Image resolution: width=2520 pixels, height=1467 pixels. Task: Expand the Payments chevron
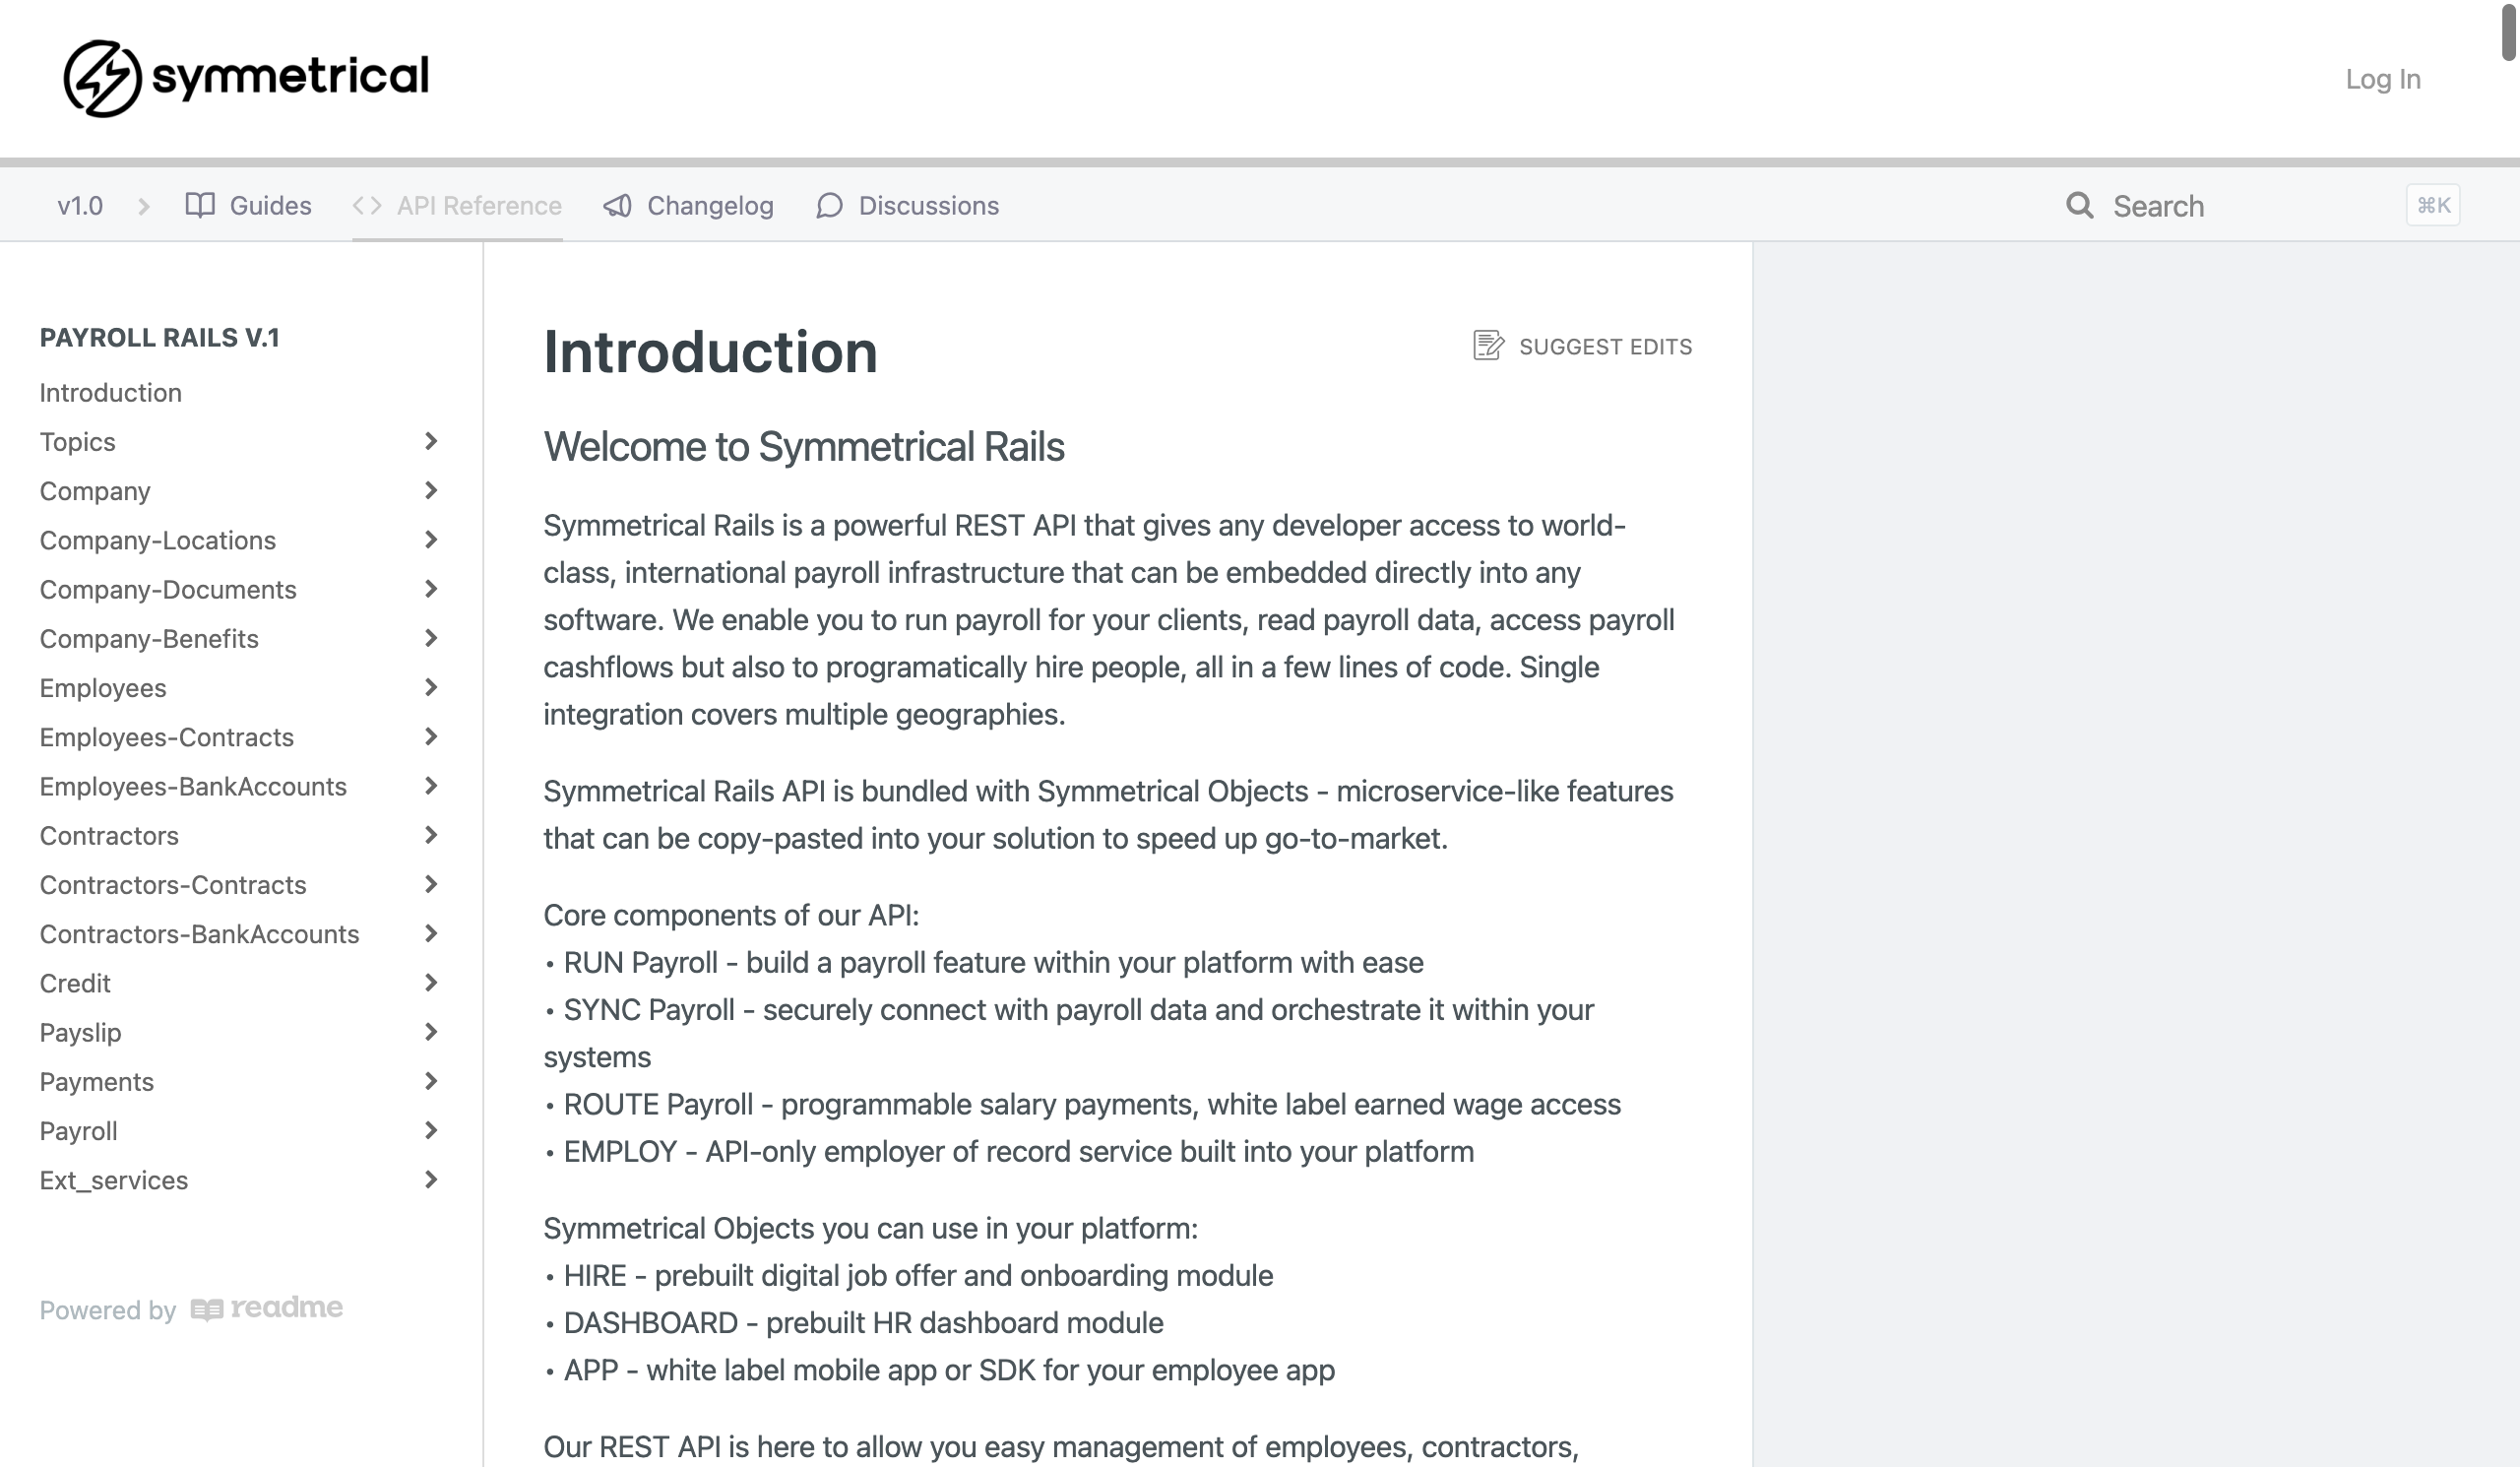431,1081
